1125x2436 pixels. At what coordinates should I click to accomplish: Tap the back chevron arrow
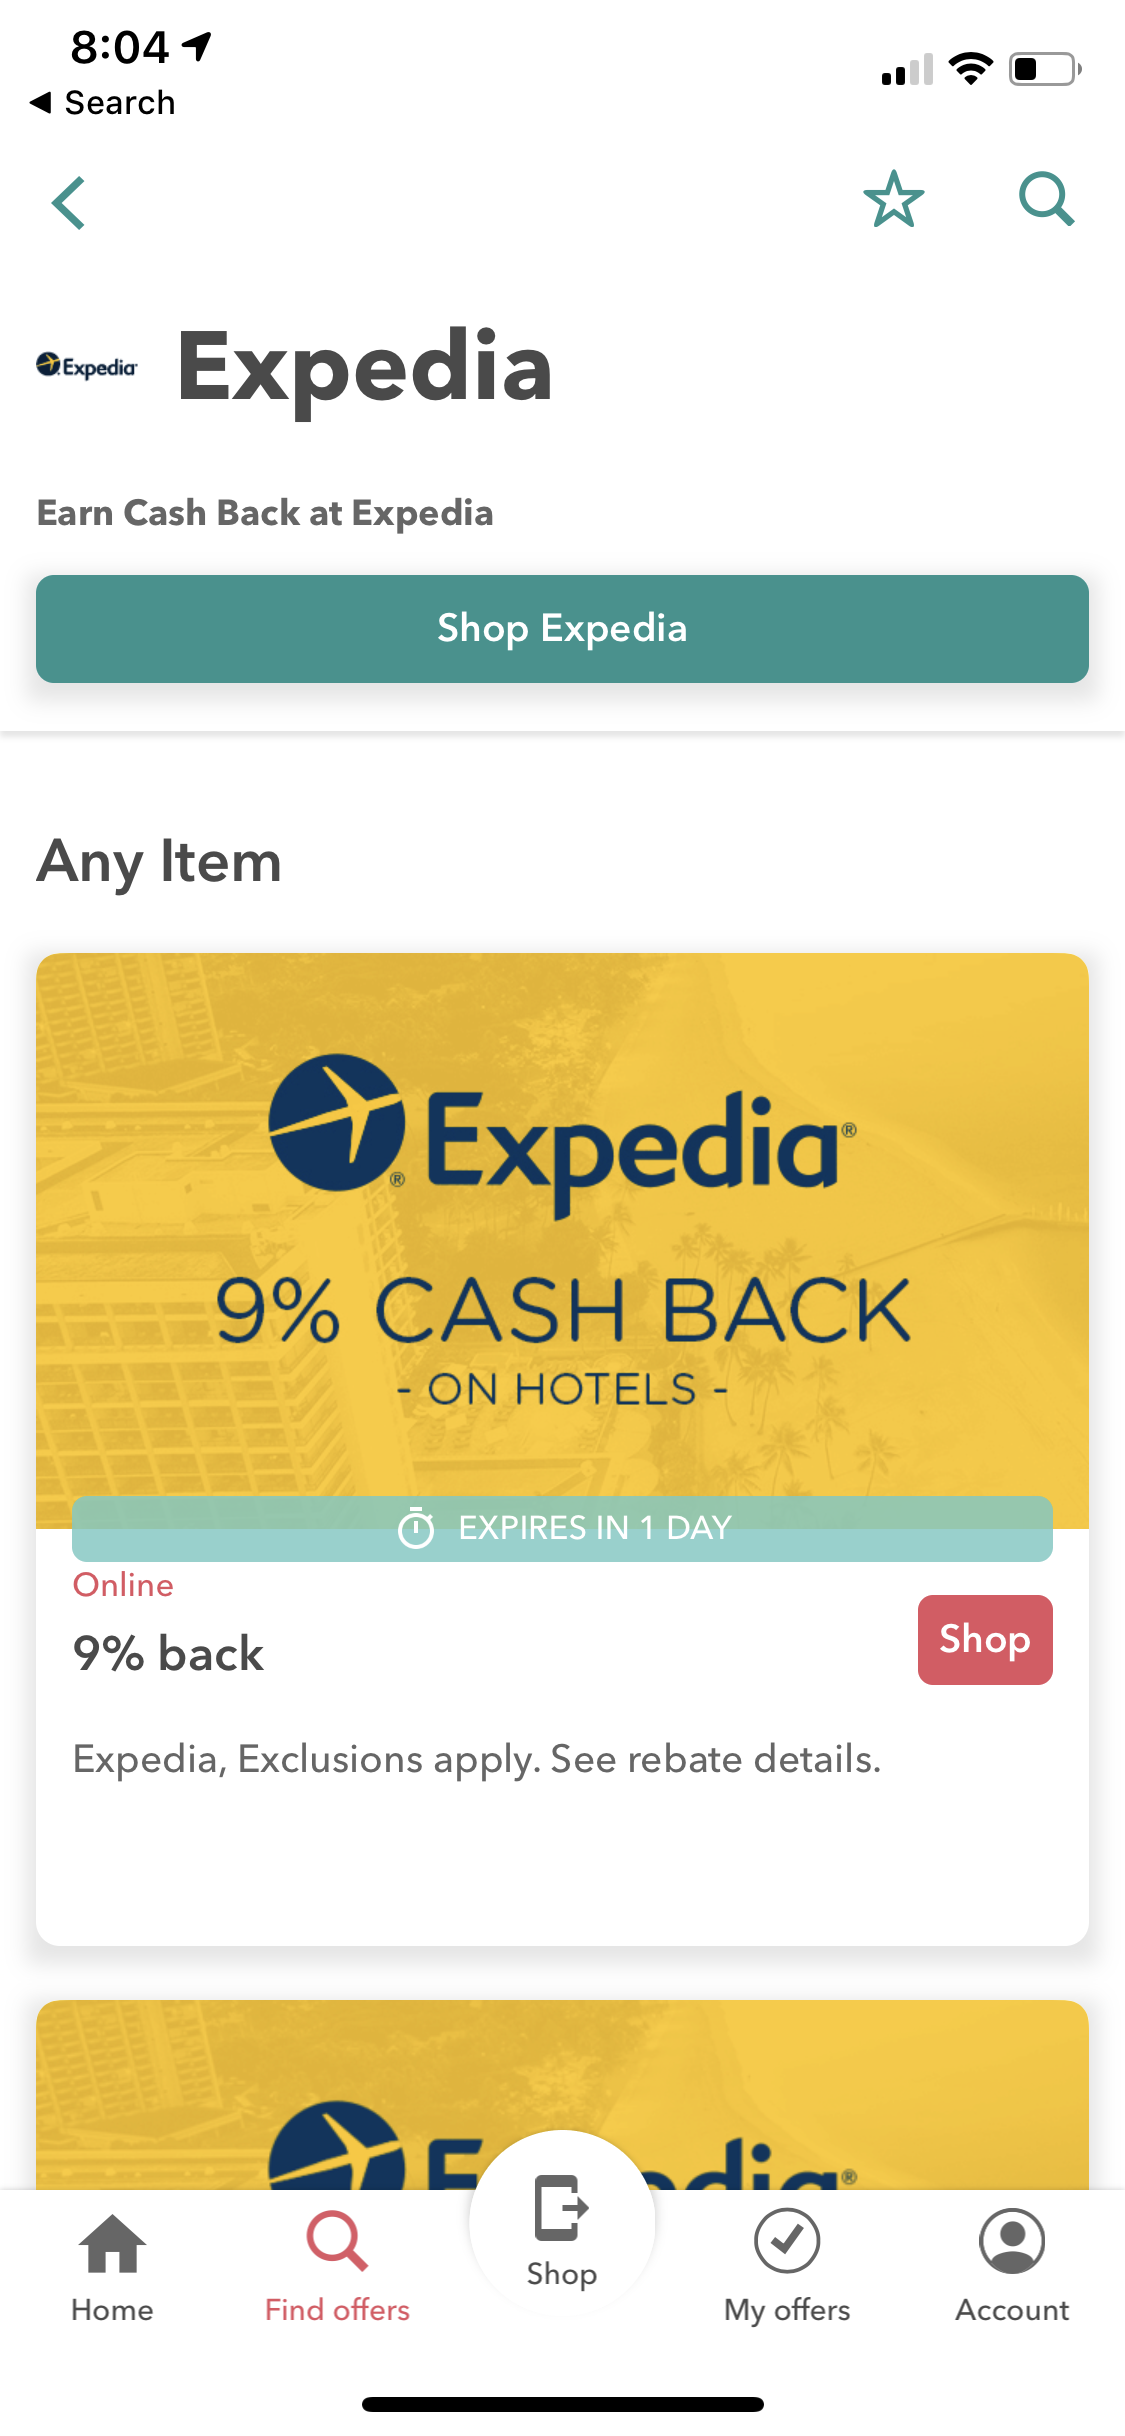pos(69,203)
